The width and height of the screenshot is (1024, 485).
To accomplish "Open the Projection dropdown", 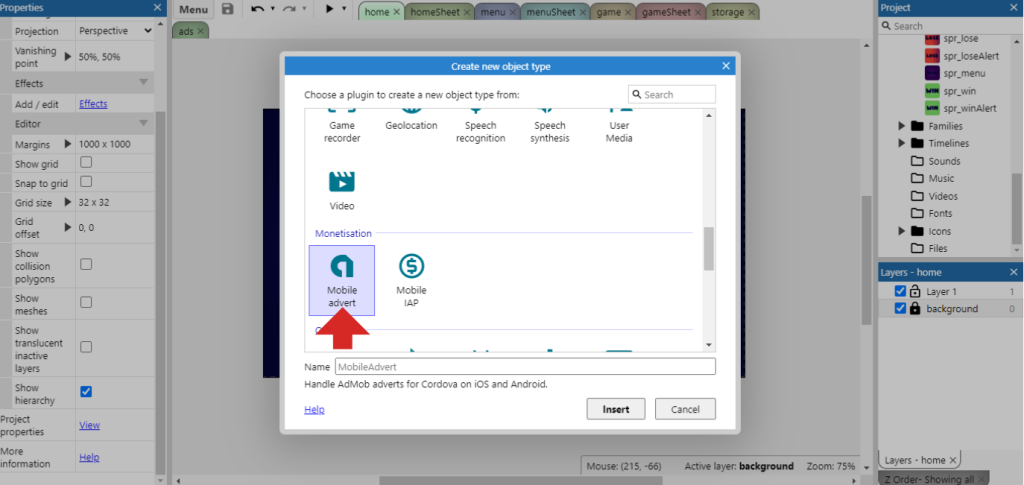I will pyautogui.click(x=114, y=31).
